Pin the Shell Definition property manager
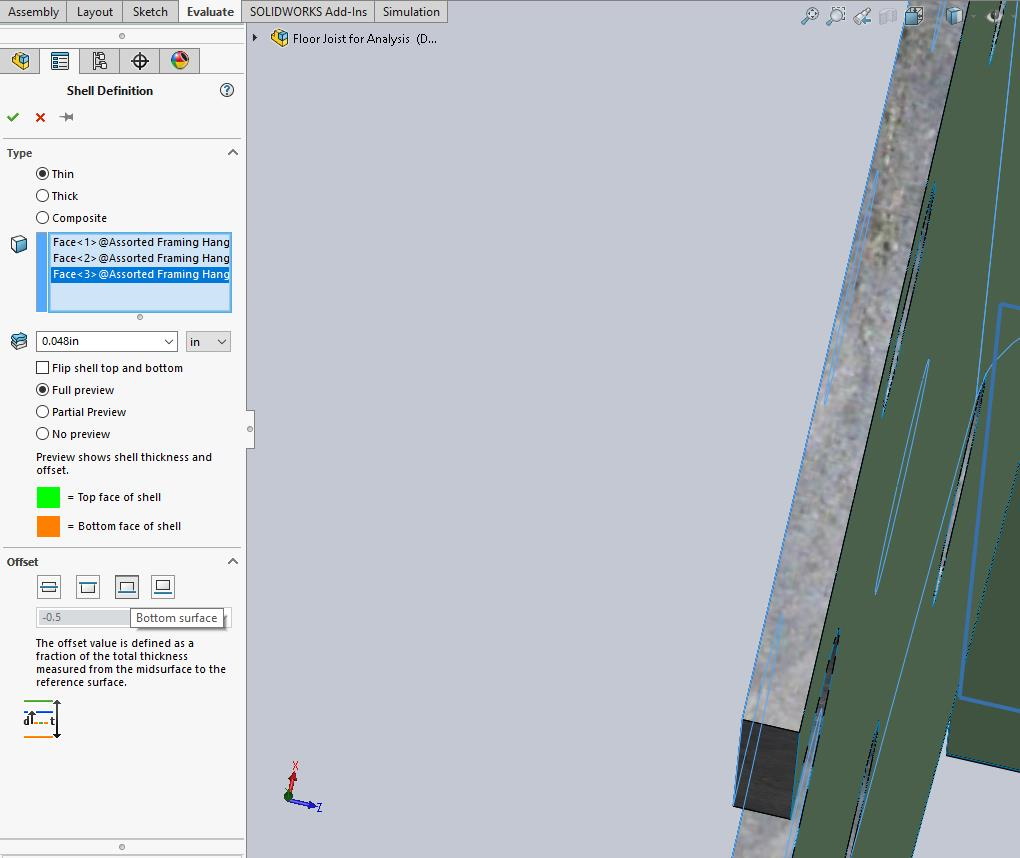 [66, 117]
